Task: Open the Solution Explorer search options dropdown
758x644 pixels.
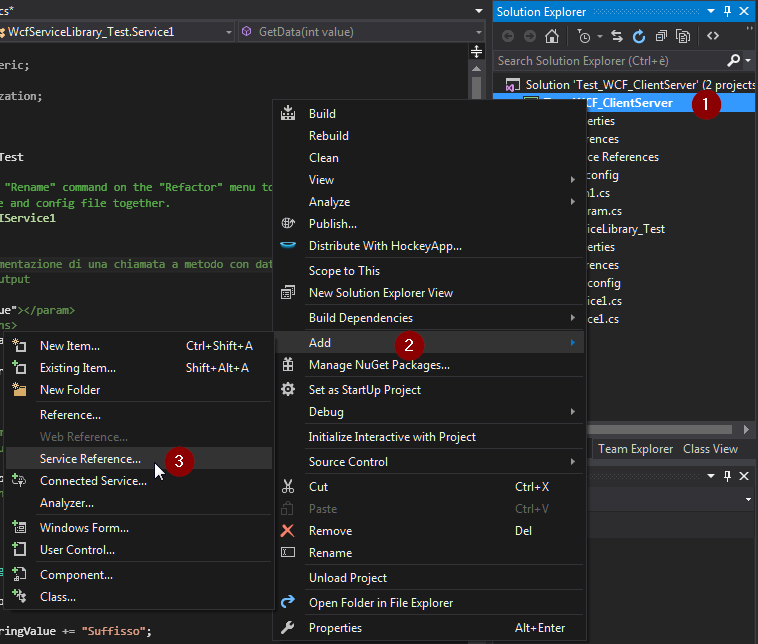Action: 749,61
